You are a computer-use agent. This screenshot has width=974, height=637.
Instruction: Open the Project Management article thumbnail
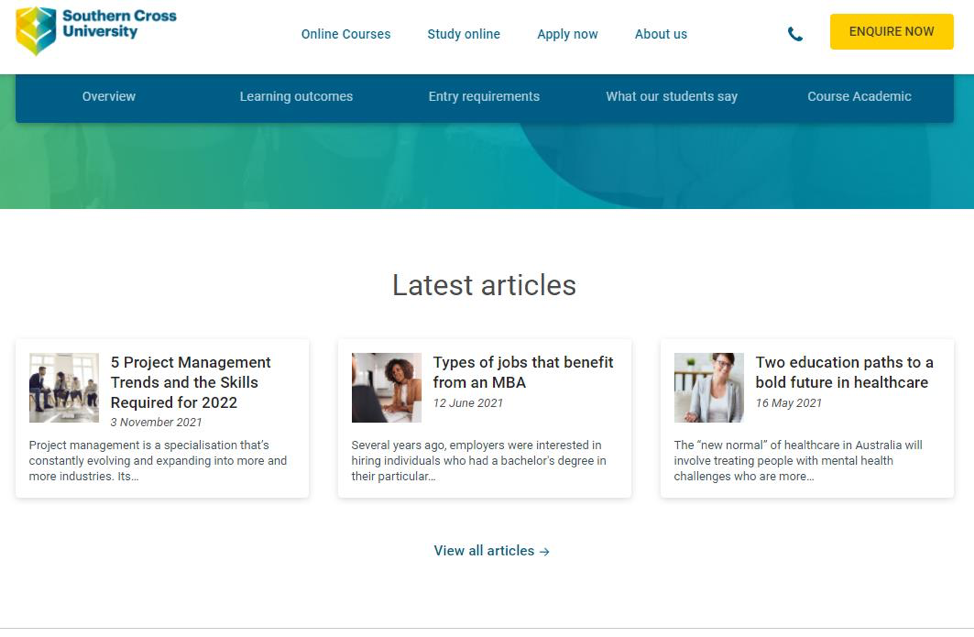[64, 388]
